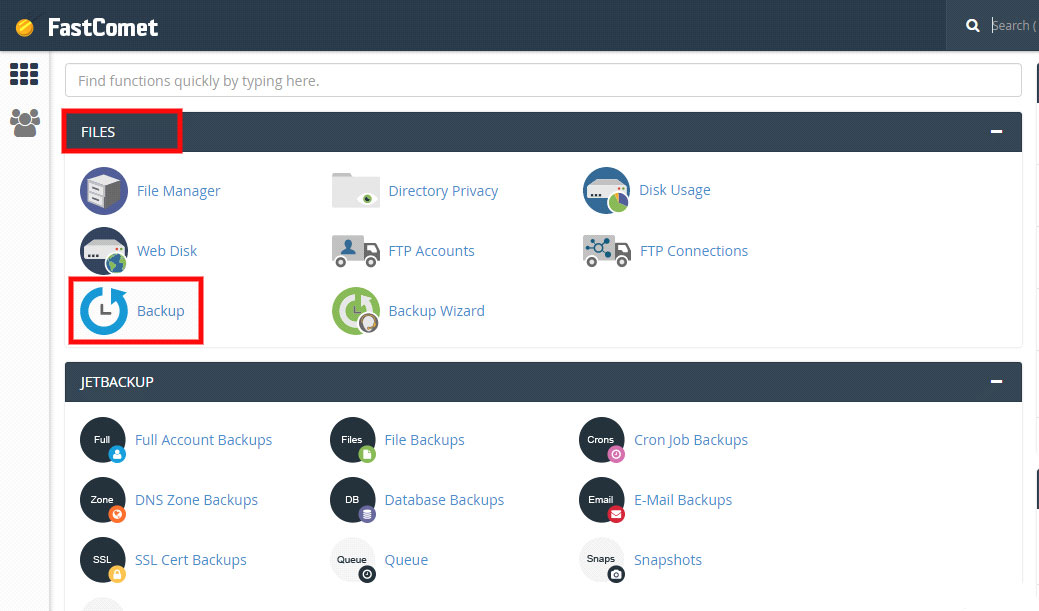1039x611 pixels.
Task: Open the SSL Cert Backups icon
Action: [103, 560]
